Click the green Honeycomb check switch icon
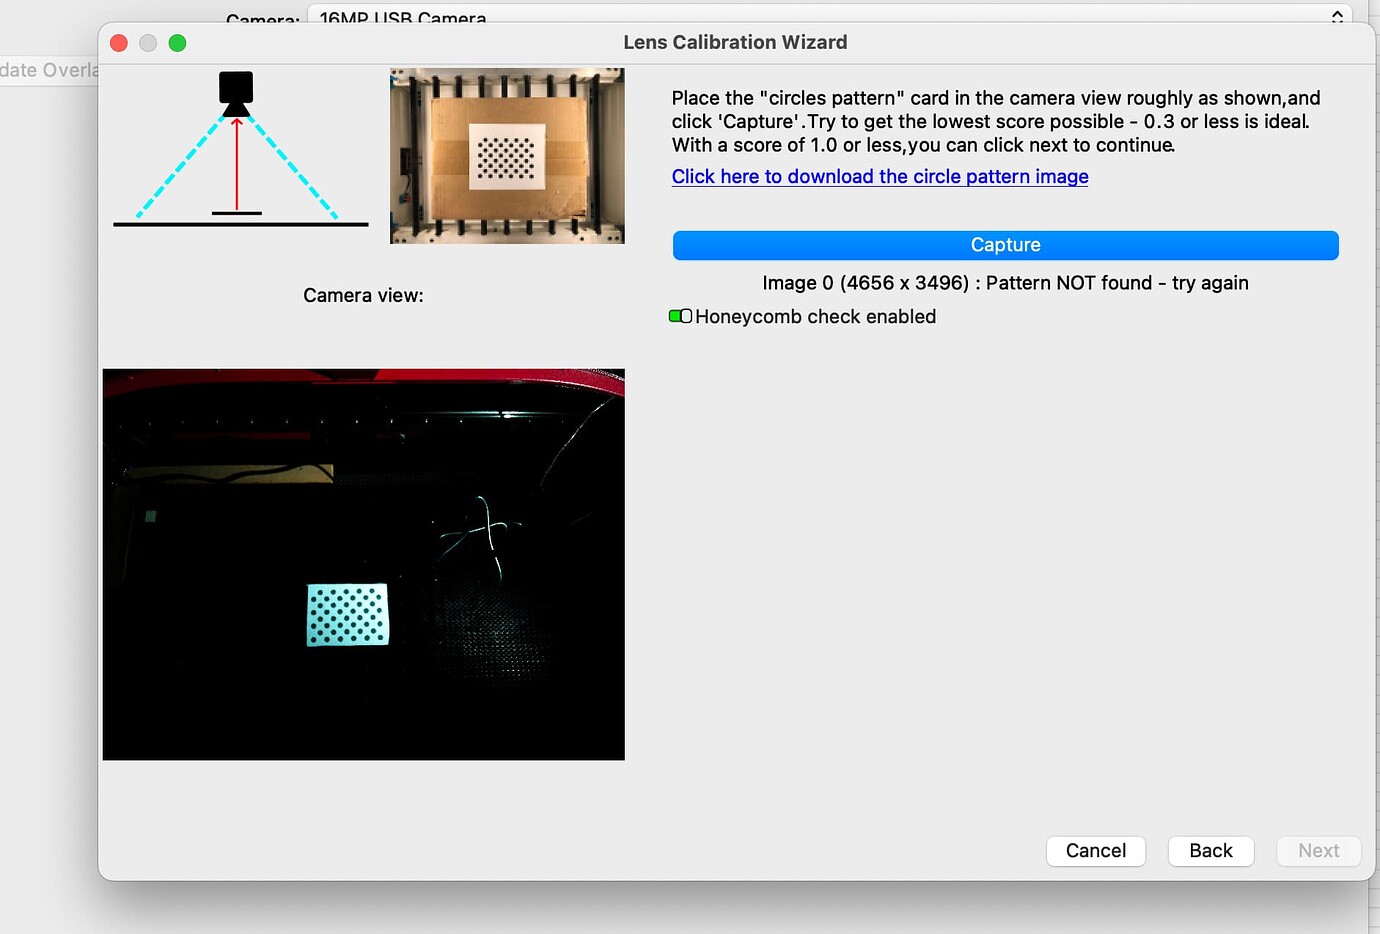 680,315
